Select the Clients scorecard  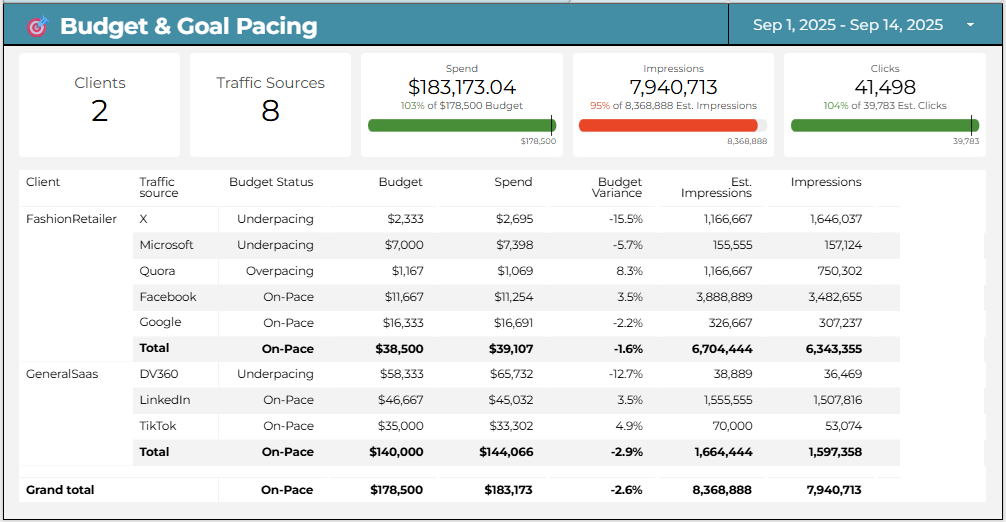[x=99, y=105]
